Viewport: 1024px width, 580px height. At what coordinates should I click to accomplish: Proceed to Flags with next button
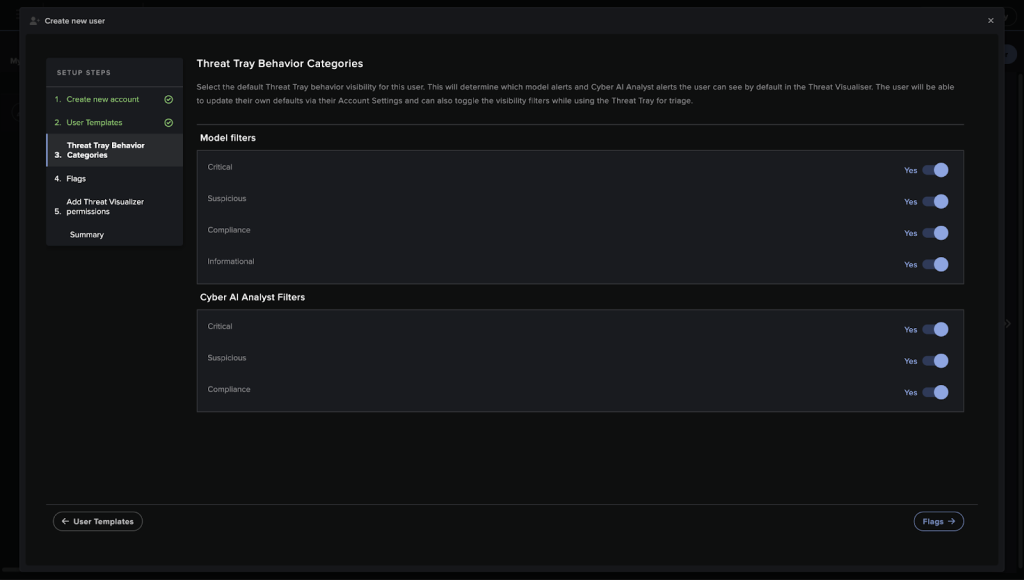click(x=938, y=521)
